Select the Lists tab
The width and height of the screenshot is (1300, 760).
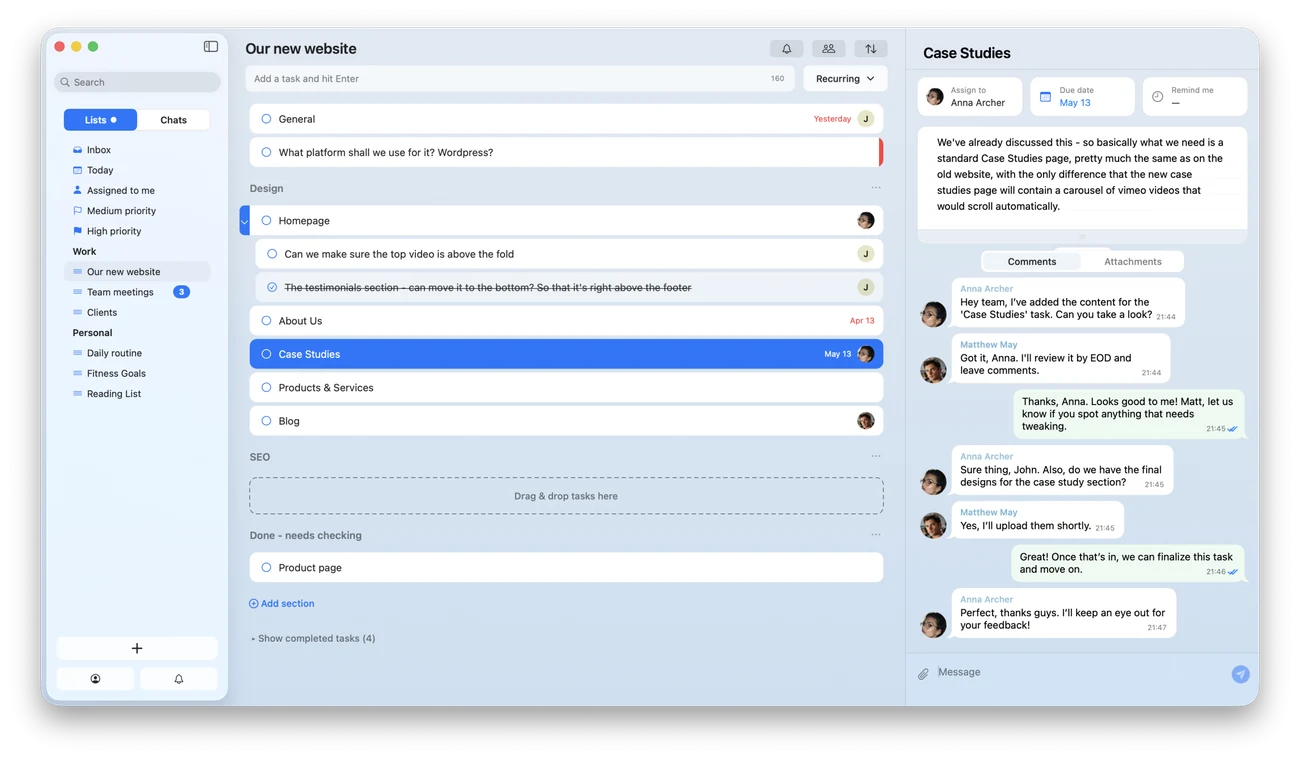(x=100, y=120)
